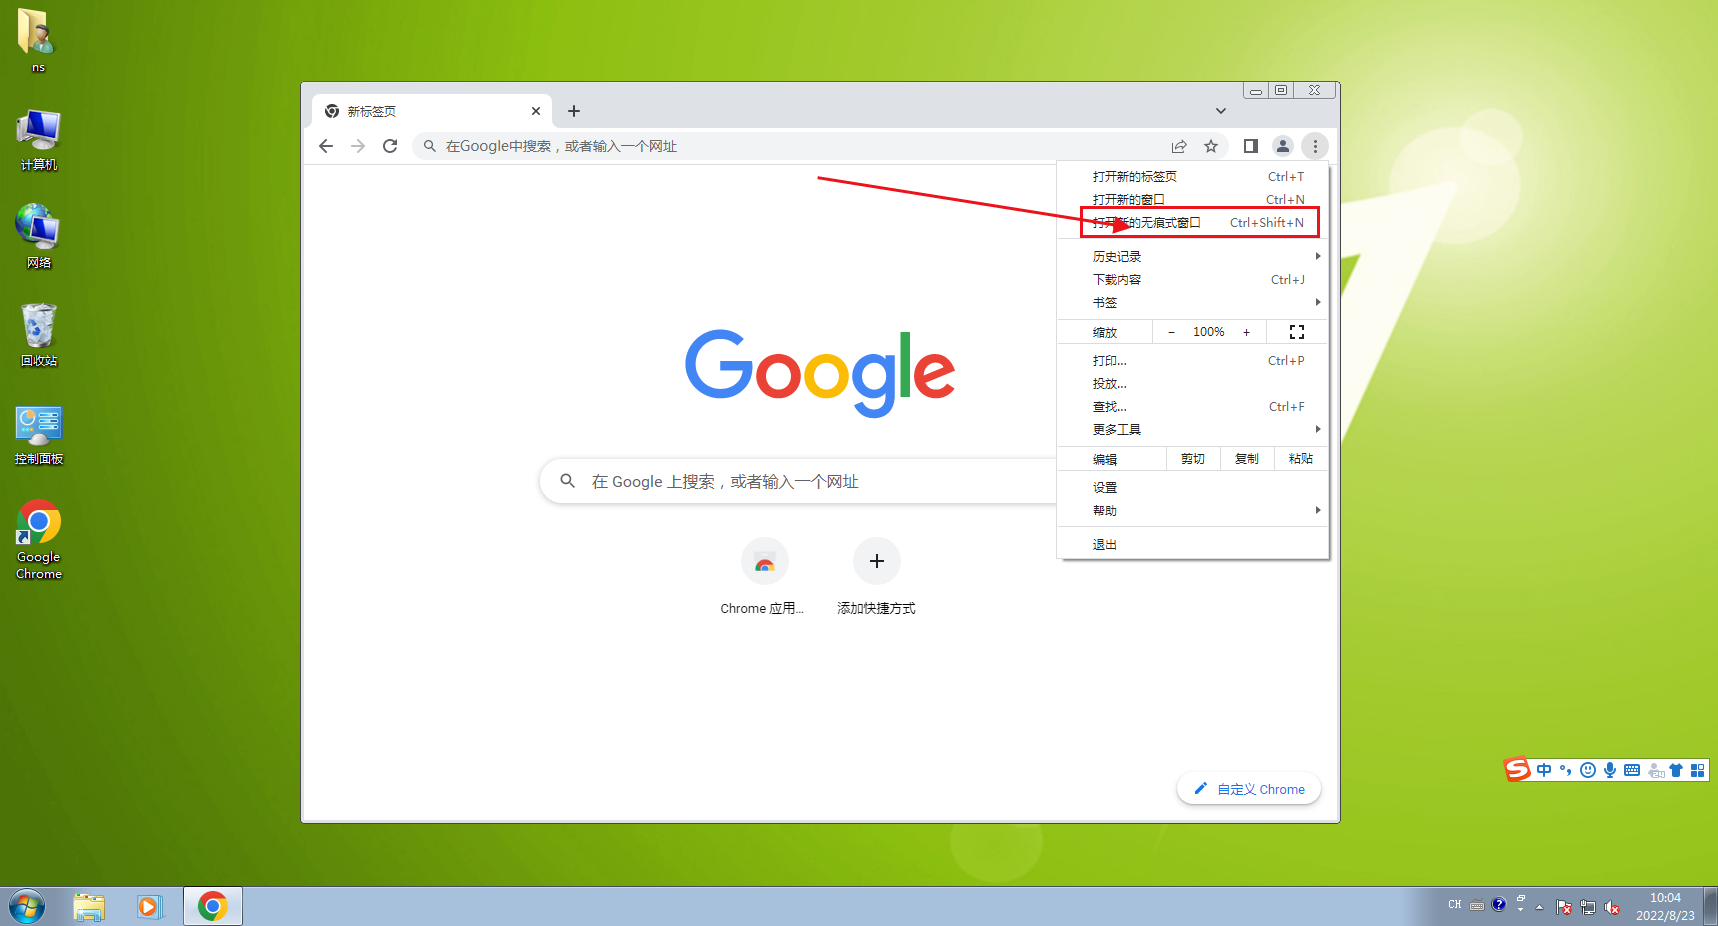The width and height of the screenshot is (1718, 926).
Task: Unmute the volume icon in the system tray
Action: point(1612,907)
